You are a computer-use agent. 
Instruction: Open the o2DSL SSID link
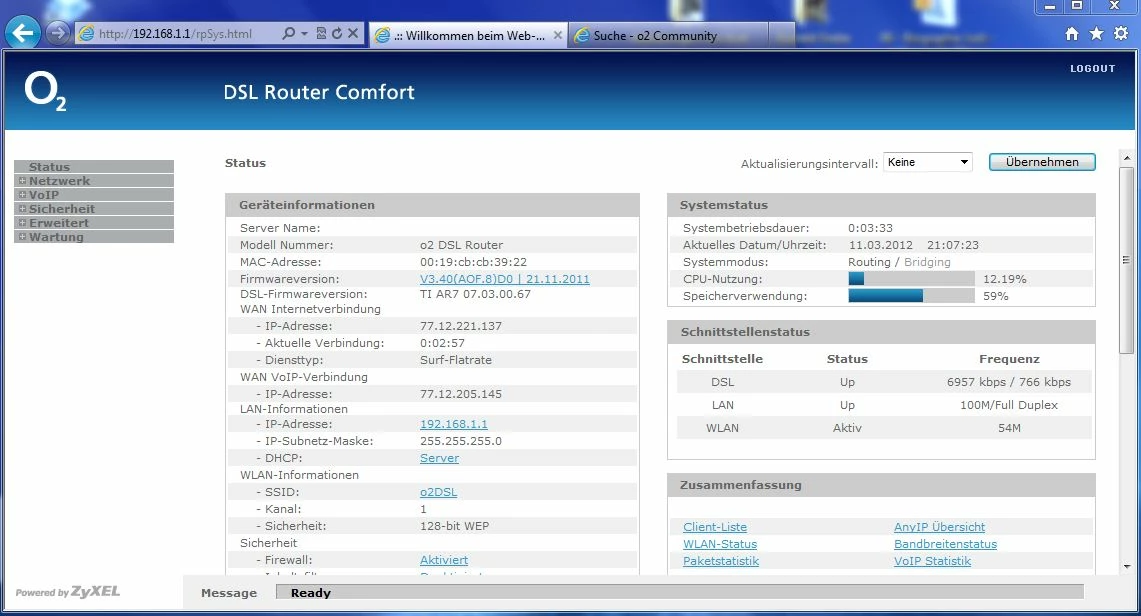tap(439, 492)
